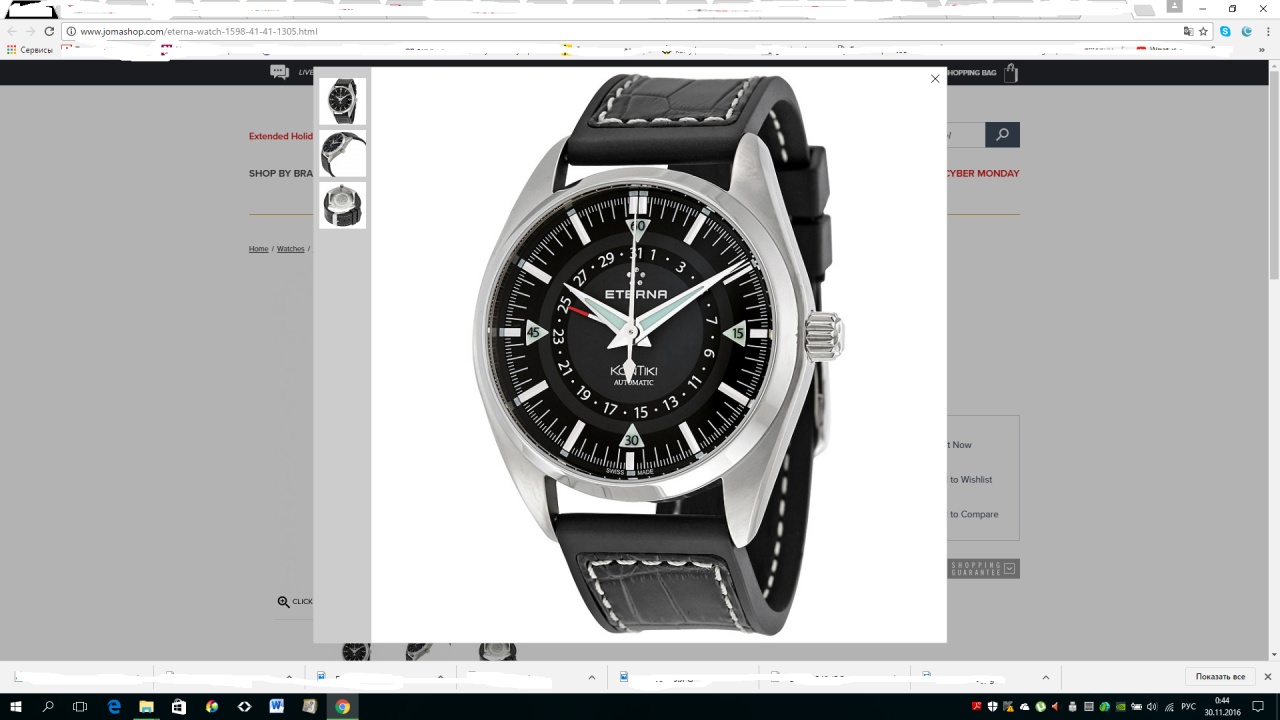Click Показать все in downloads bar
Screen dimensions: 1280x720
click(1220, 677)
